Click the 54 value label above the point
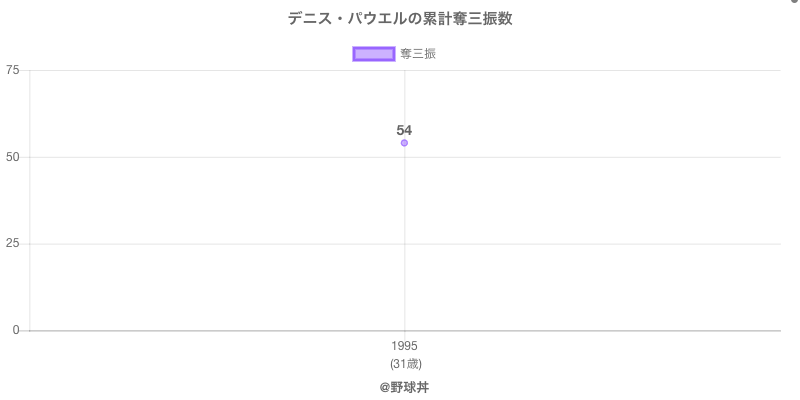This screenshot has width=800, height=400. click(404, 130)
